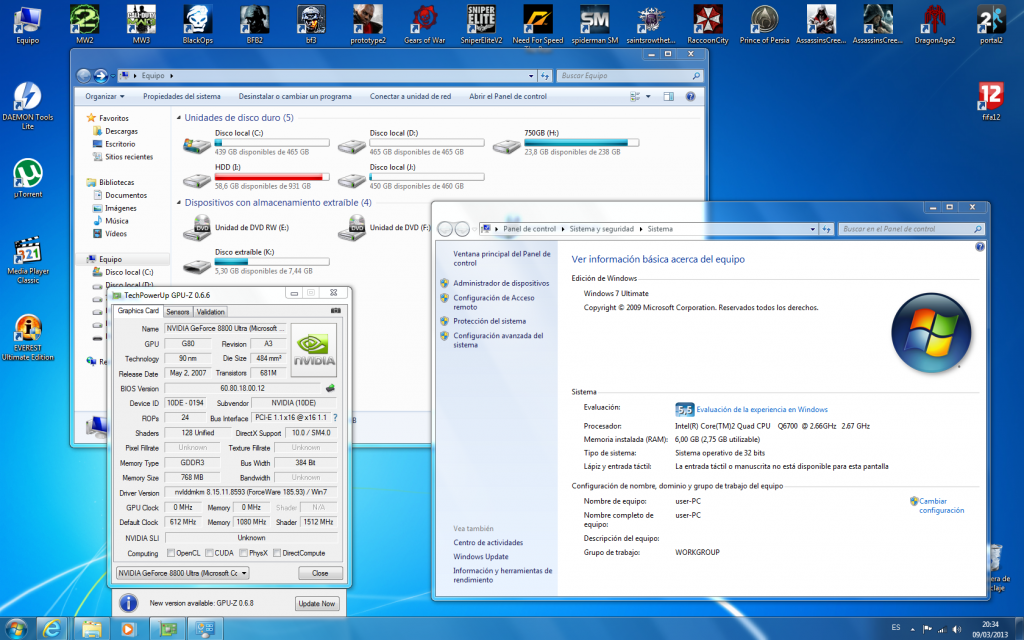Select the fifa12 desktop icon
Screen dimensions: 1024x640
pos(991,101)
